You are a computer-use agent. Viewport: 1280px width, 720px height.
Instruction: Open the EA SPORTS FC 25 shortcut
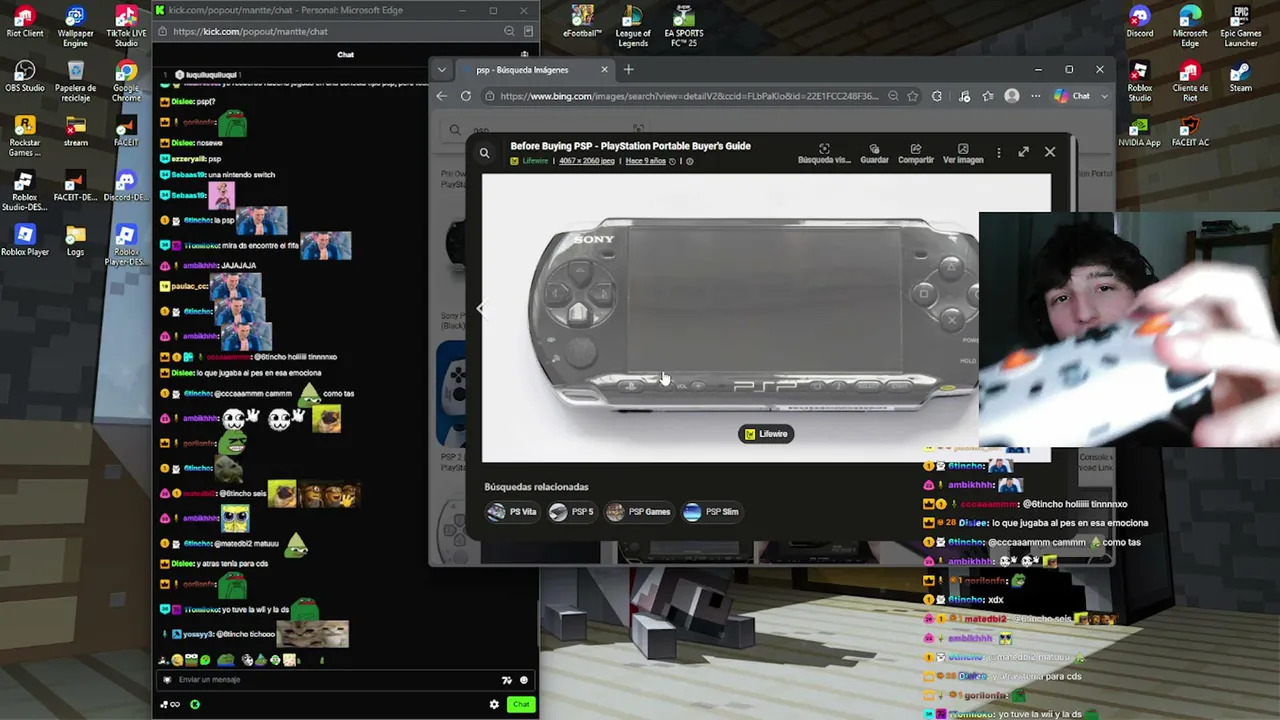[x=683, y=27]
